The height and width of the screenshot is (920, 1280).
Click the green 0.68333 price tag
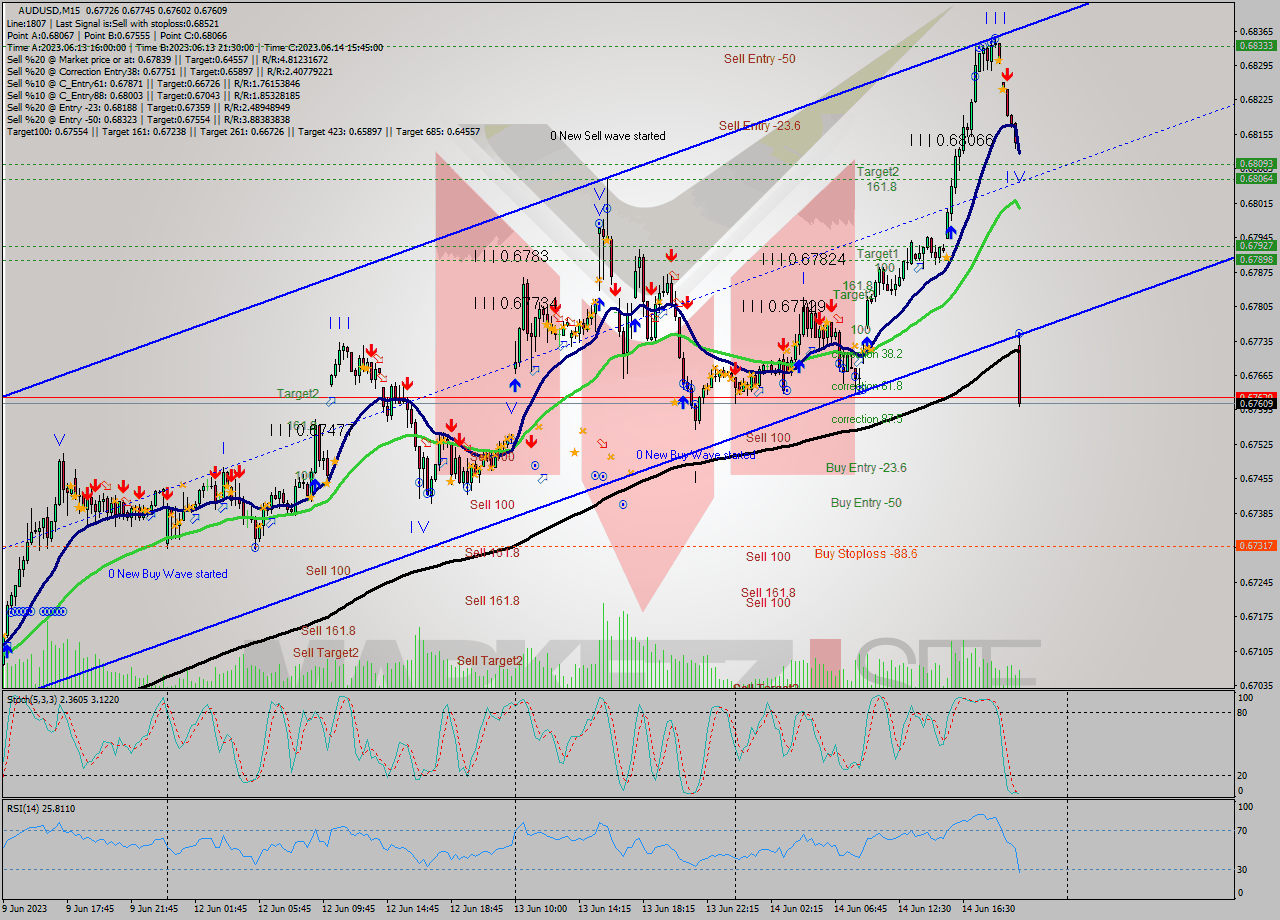(1257, 46)
